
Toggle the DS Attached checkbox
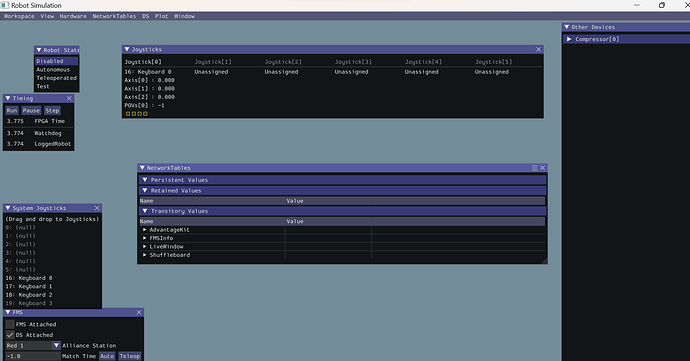click(x=10, y=335)
